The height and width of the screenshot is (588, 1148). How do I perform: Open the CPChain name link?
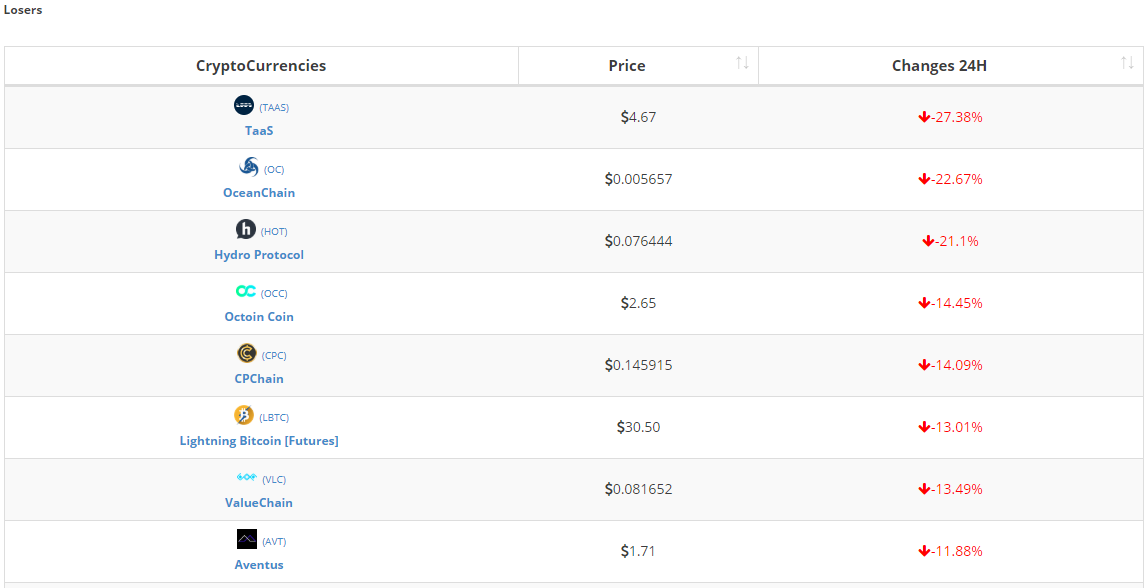[259, 379]
